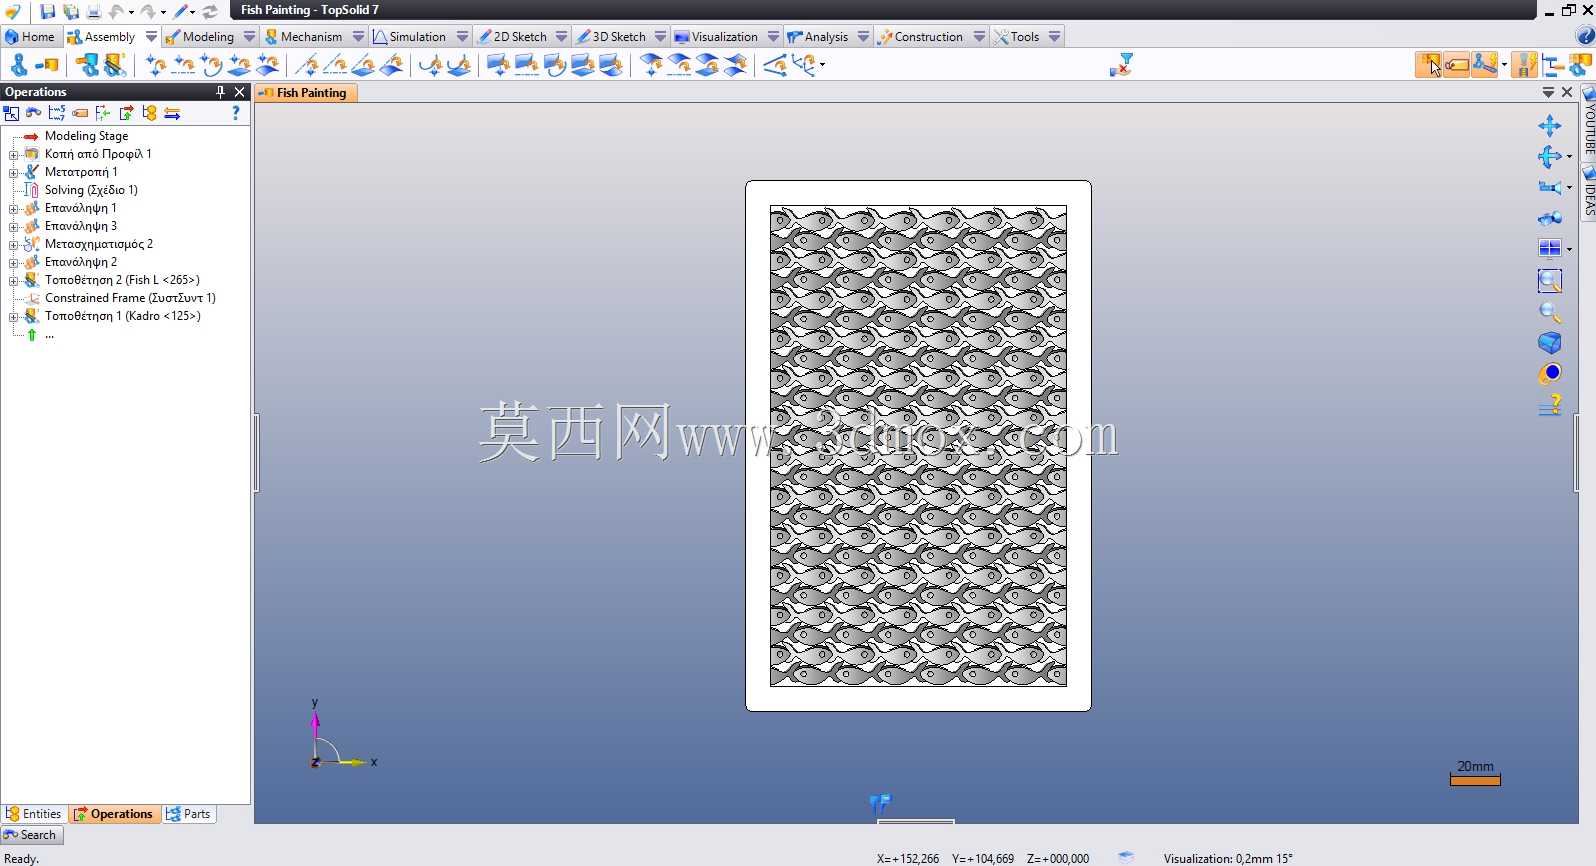
Task: Select the Constrained Frame (ΣυστΣυντ 1) row
Action: (x=130, y=298)
